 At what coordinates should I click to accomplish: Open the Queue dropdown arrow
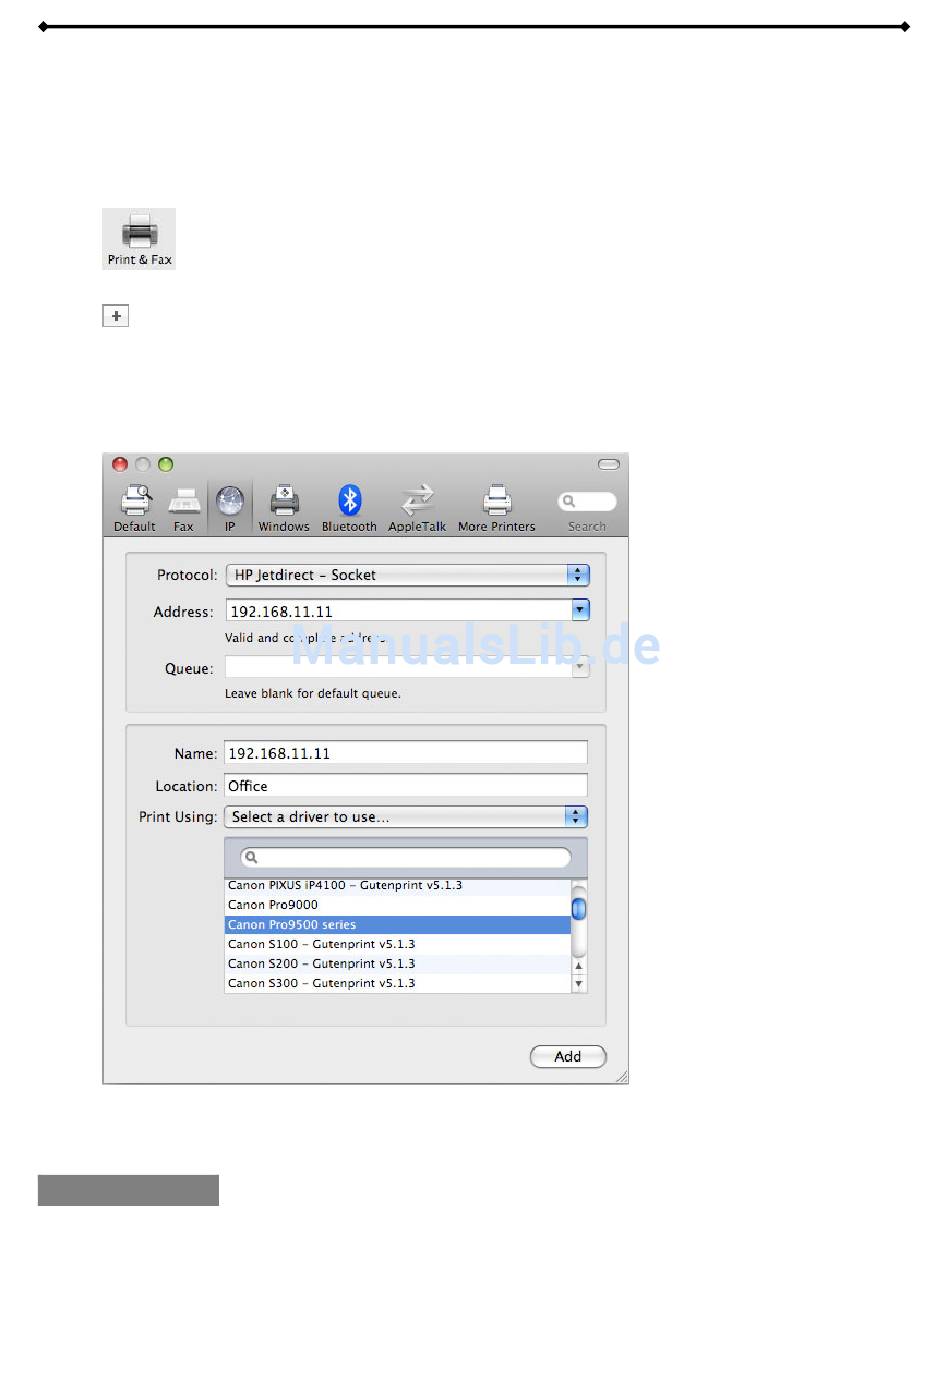point(581,667)
